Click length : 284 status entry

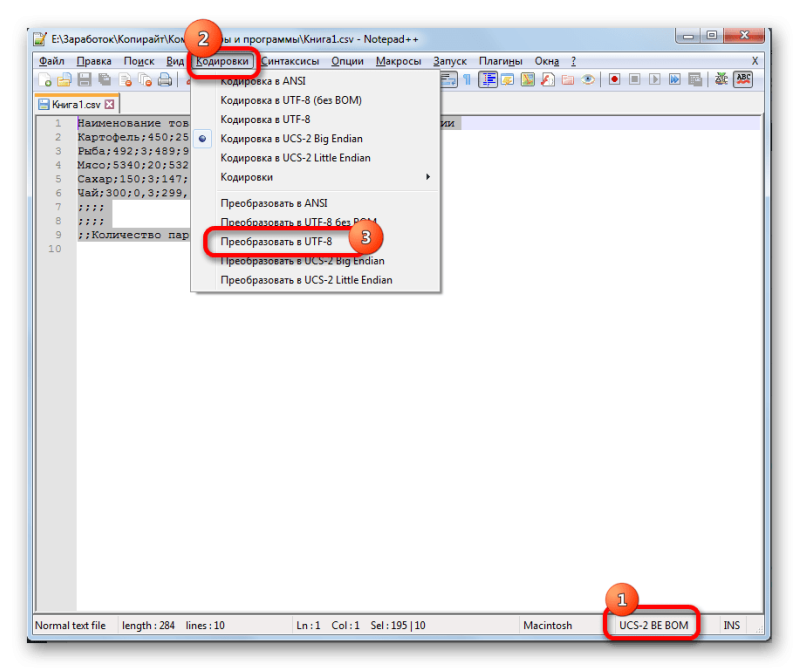click(148, 625)
